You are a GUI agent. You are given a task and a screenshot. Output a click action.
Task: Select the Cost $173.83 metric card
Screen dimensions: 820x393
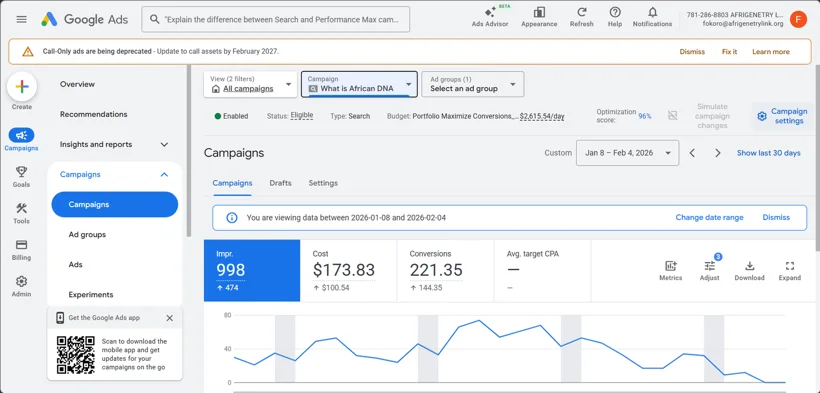point(348,271)
